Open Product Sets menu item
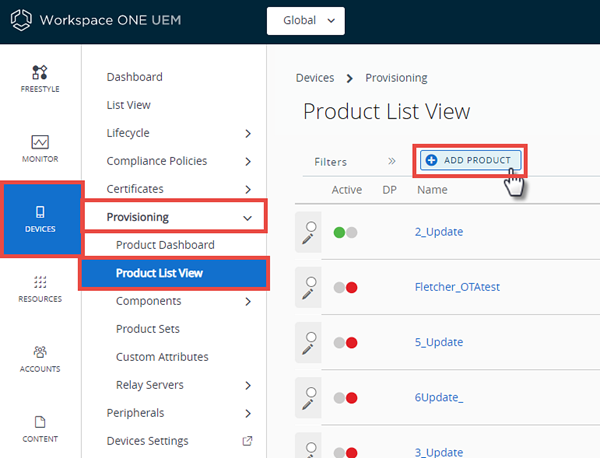 pyautogui.click(x=148, y=329)
